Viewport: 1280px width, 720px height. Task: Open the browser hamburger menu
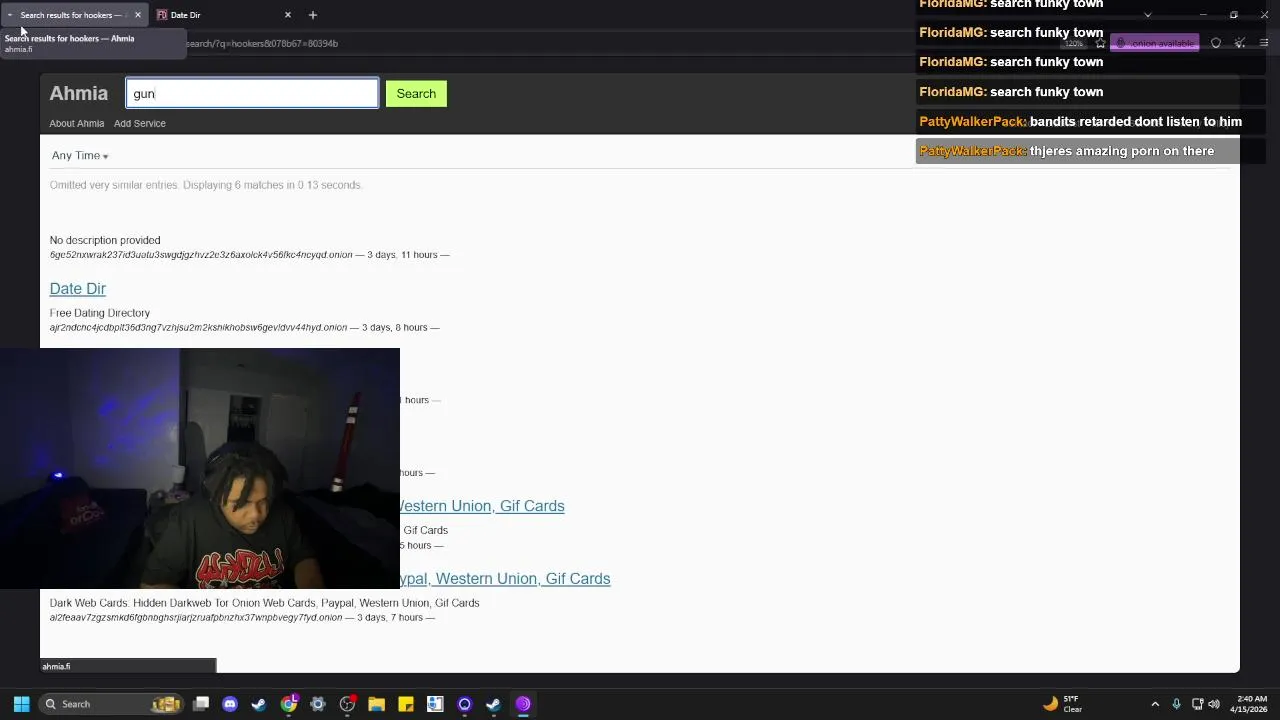(x=1264, y=43)
